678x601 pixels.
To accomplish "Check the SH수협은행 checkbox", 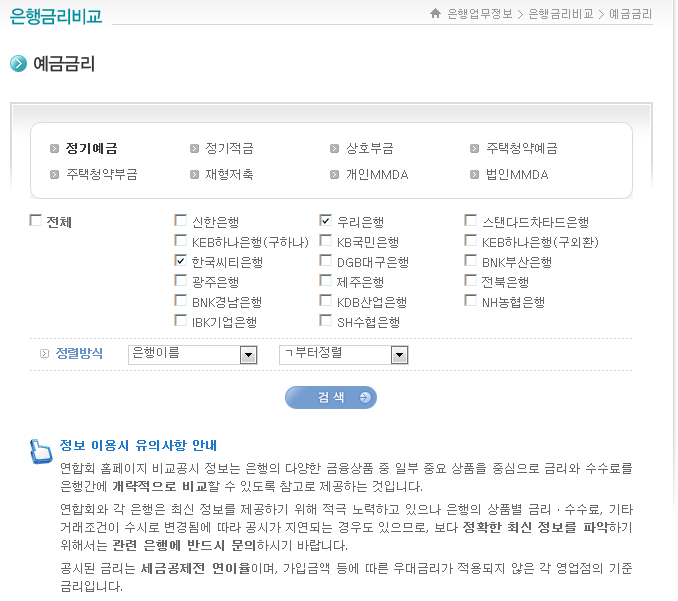I will point(326,320).
